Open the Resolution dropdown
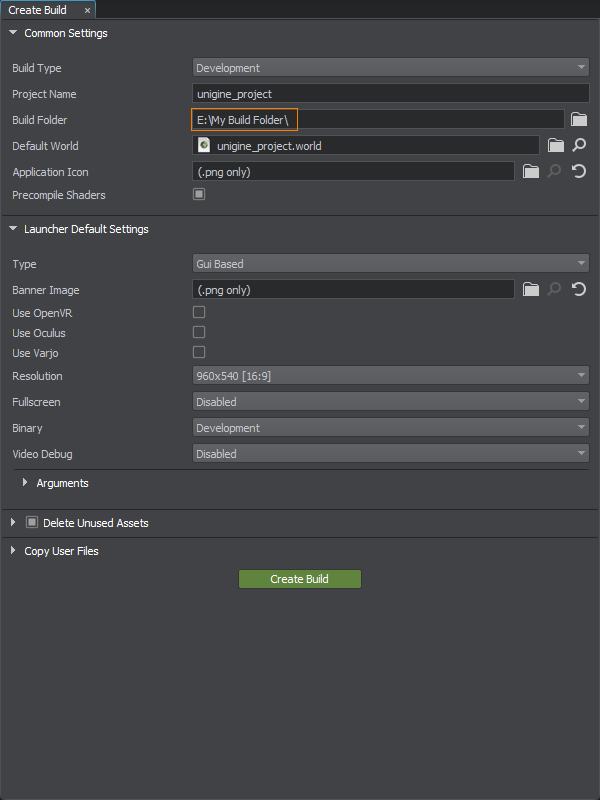This screenshot has width=600, height=800. 390,376
